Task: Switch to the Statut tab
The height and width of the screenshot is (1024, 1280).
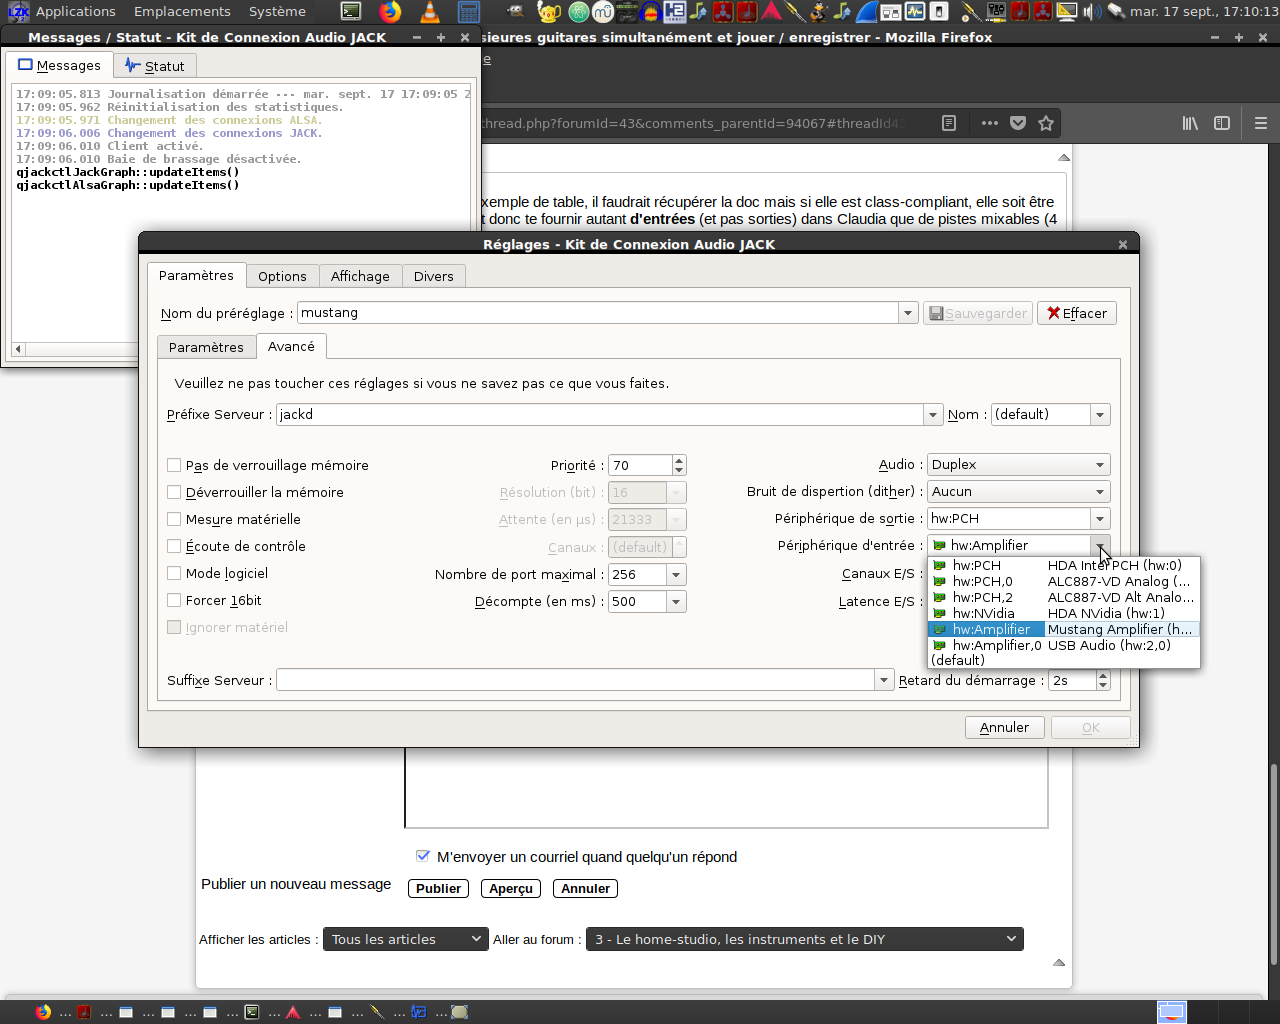Action: [x=154, y=66]
